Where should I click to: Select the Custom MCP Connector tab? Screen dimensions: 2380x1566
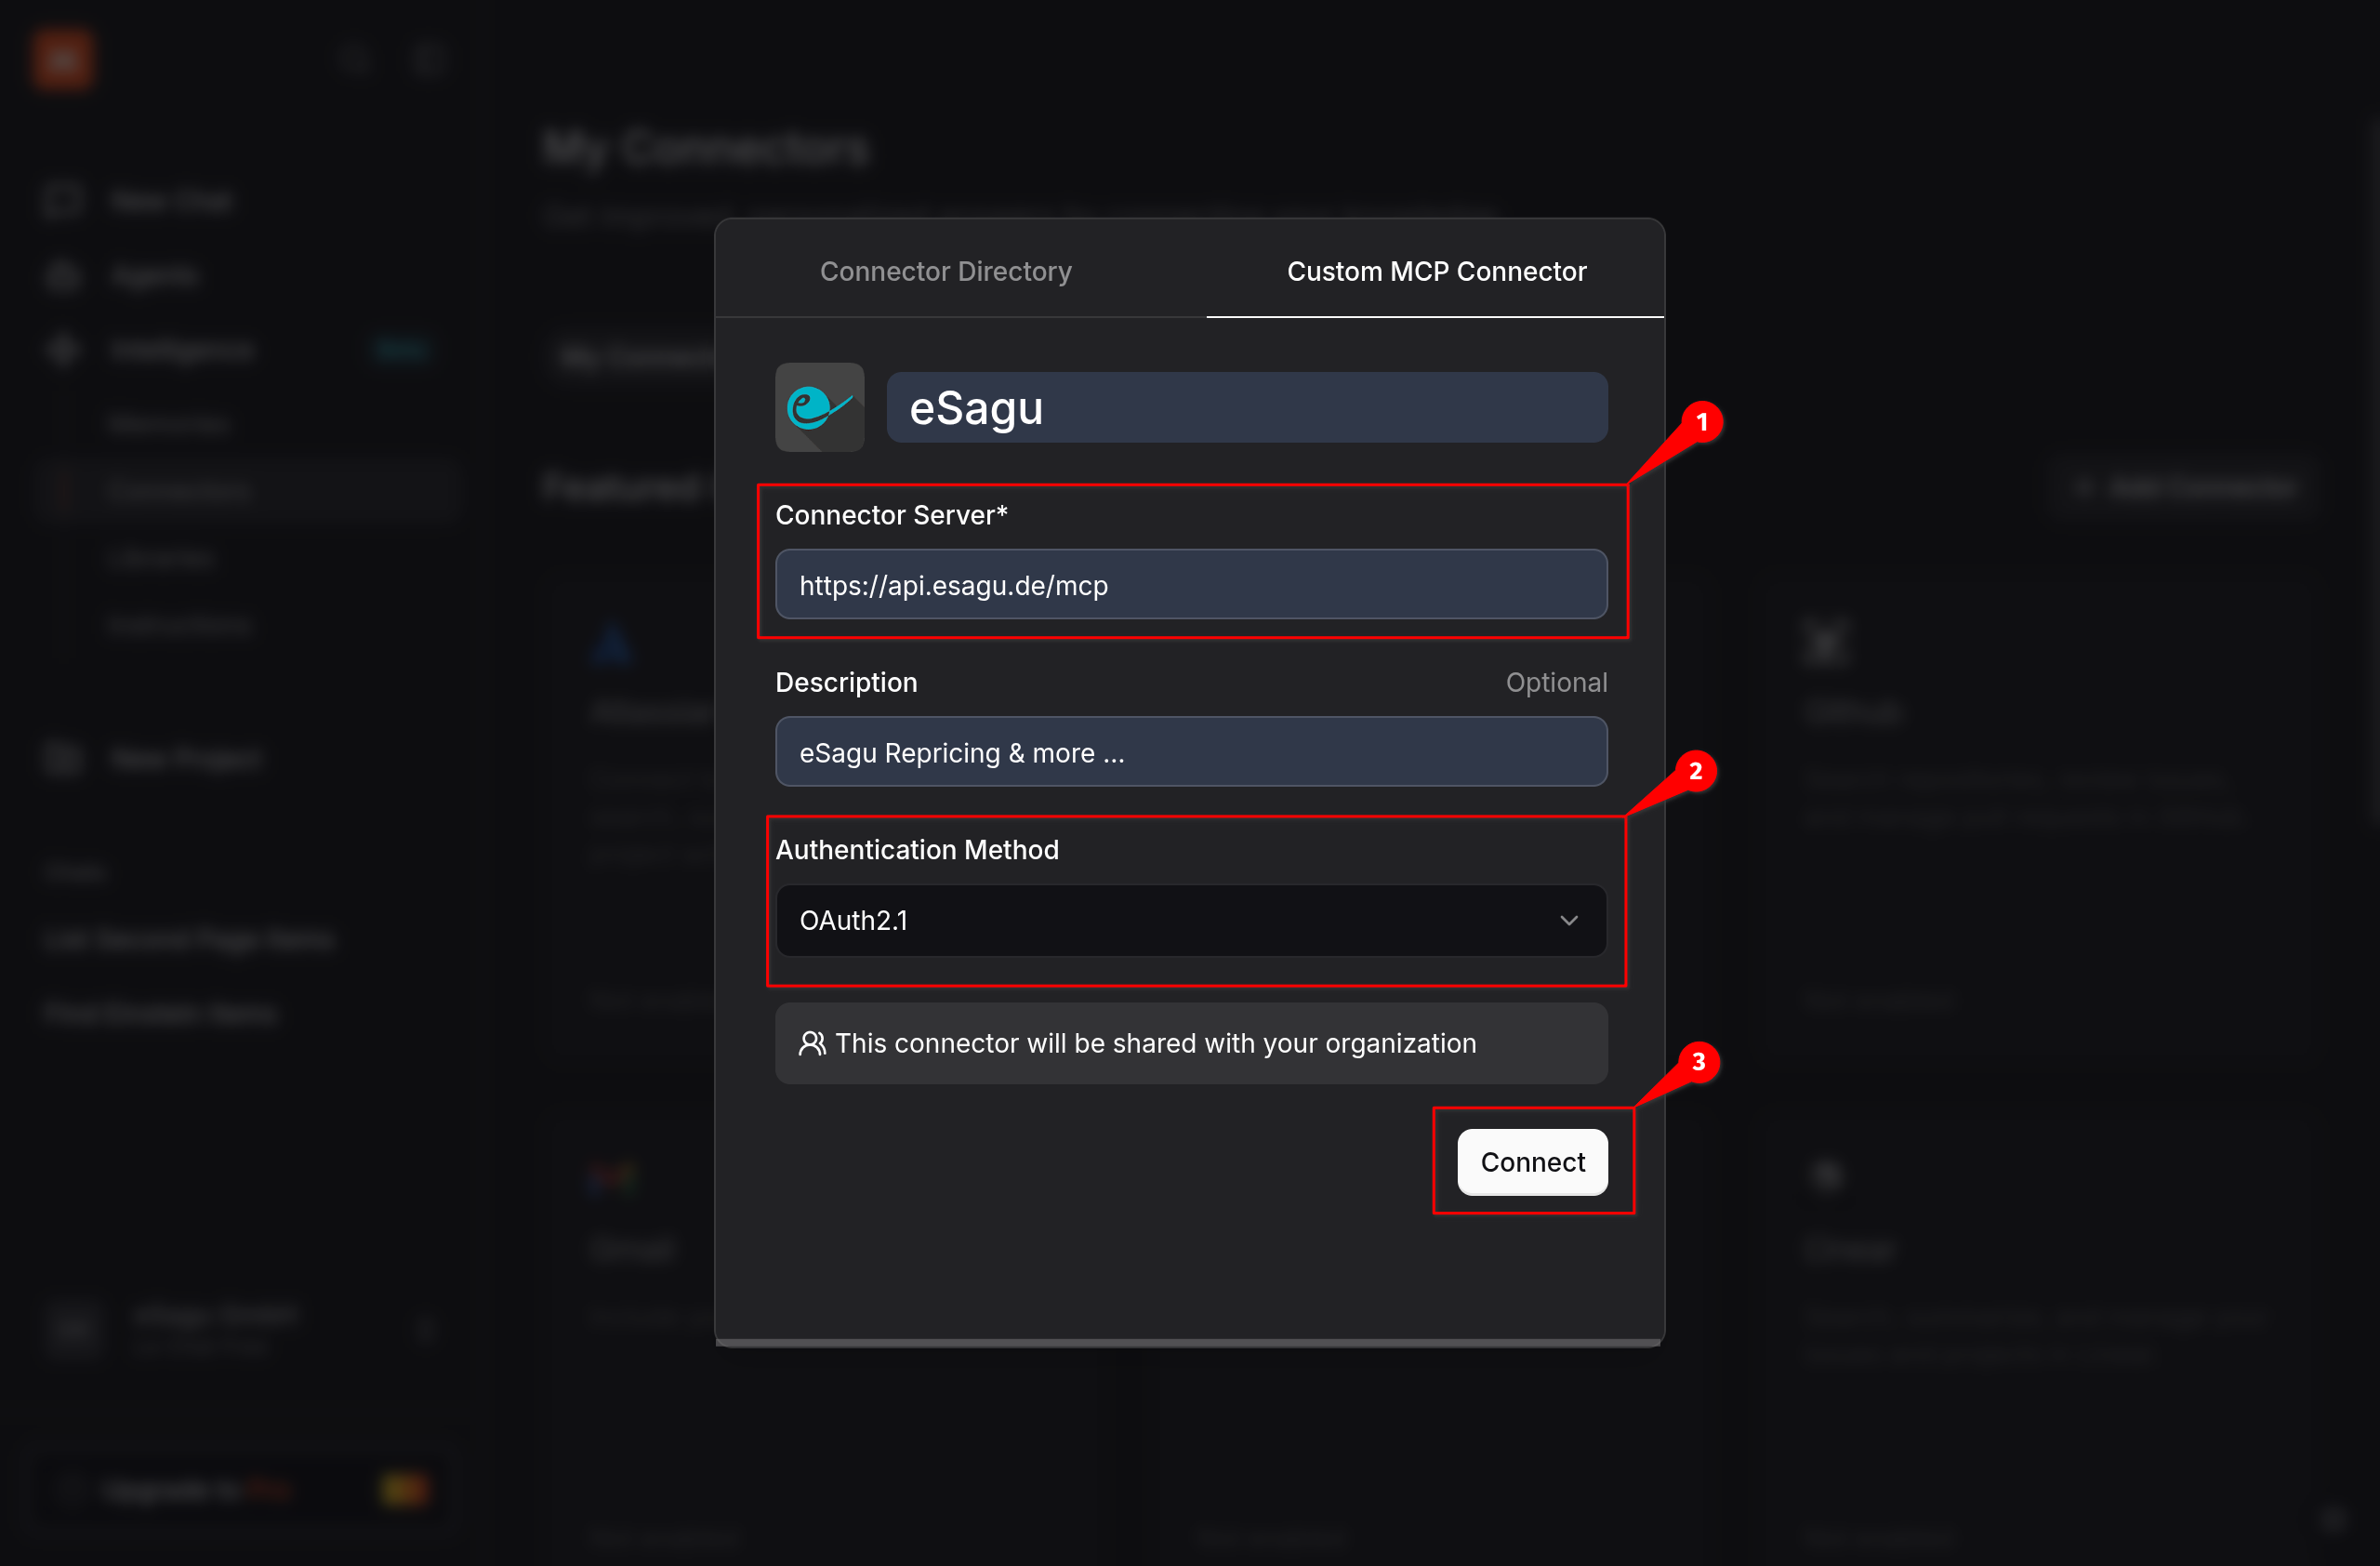pos(1435,271)
